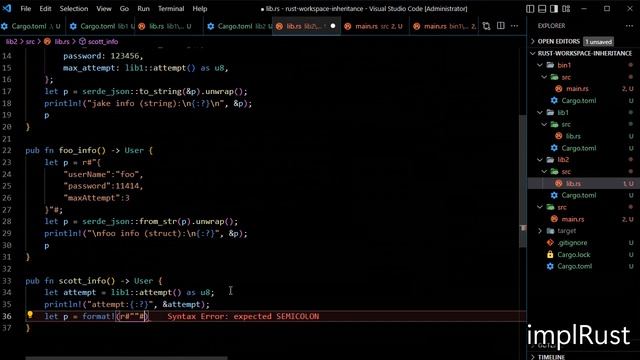Click lib.rs in the breadcrumb
The image size is (640, 360).
(62, 42)
